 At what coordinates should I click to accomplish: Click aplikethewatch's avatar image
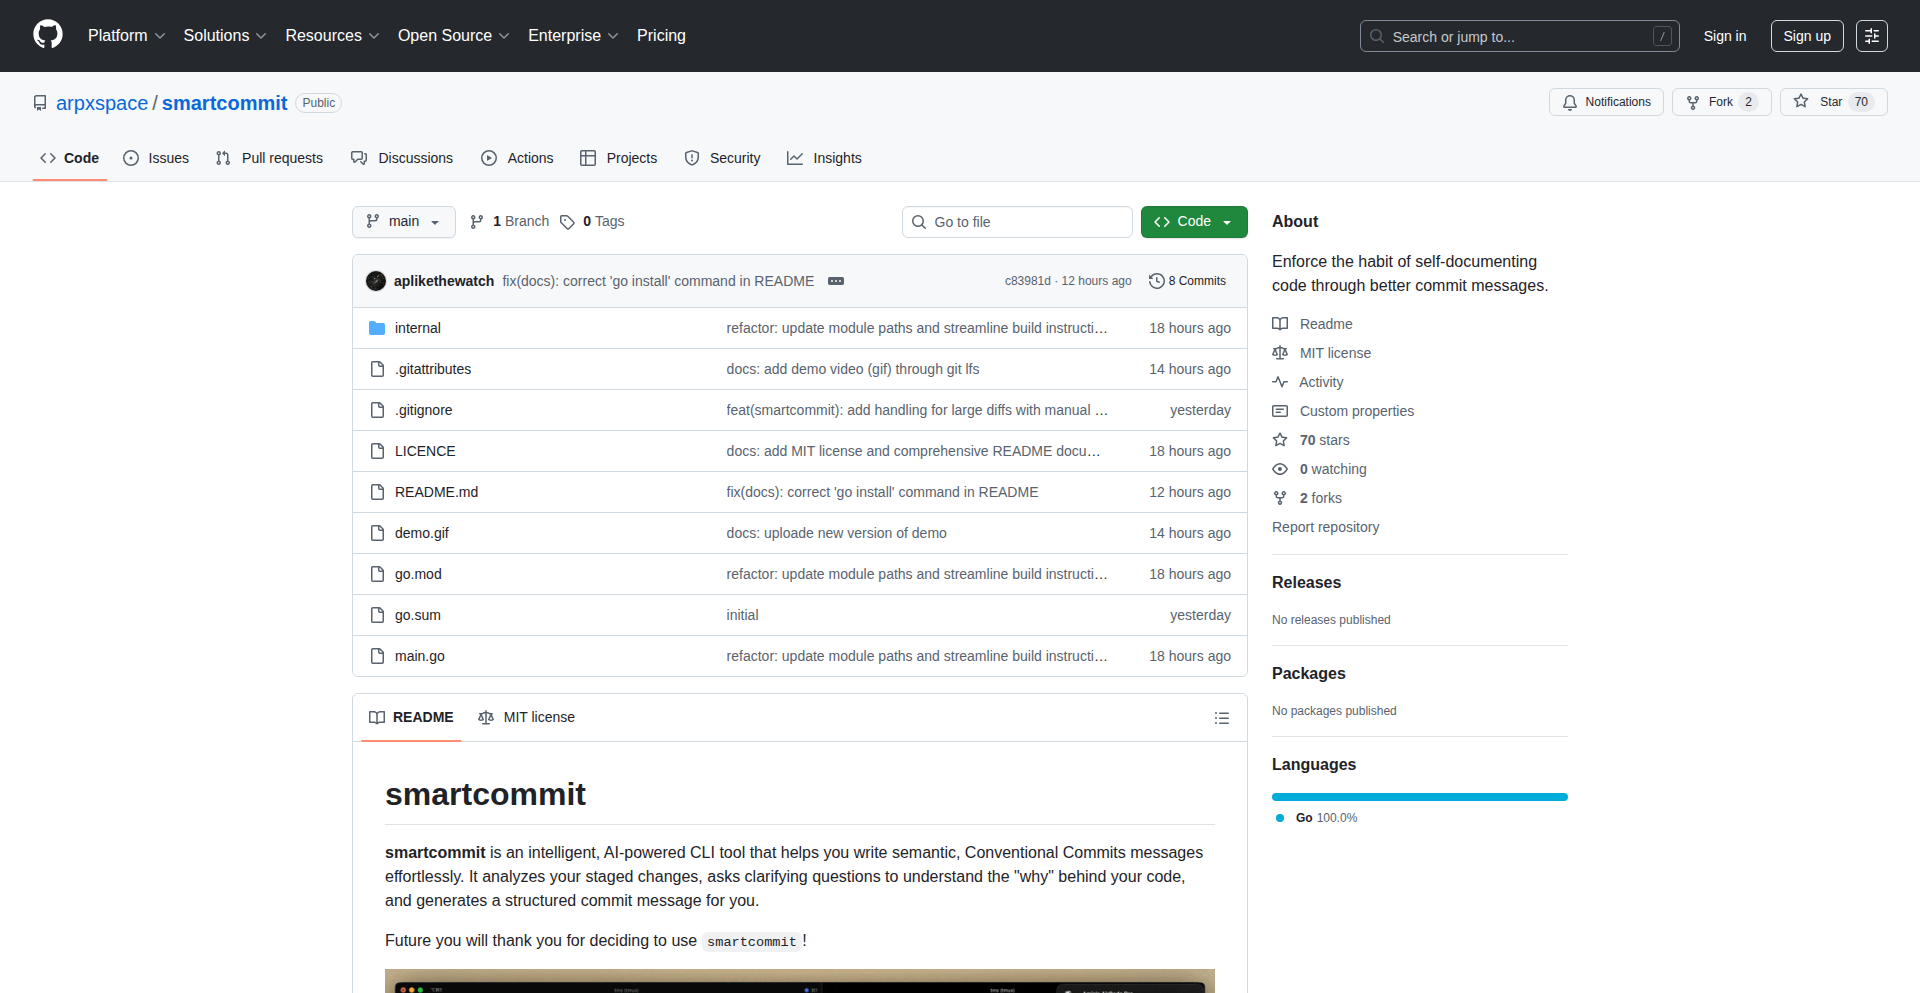[x=376, y=281]
